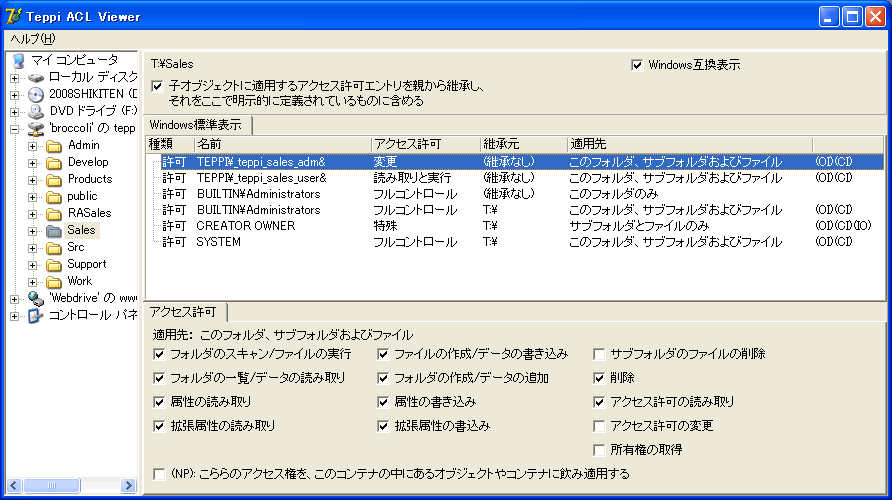This screenshot has height=500, width=892.
Task: Click the Src folder icon
Action: coord(54,248)
